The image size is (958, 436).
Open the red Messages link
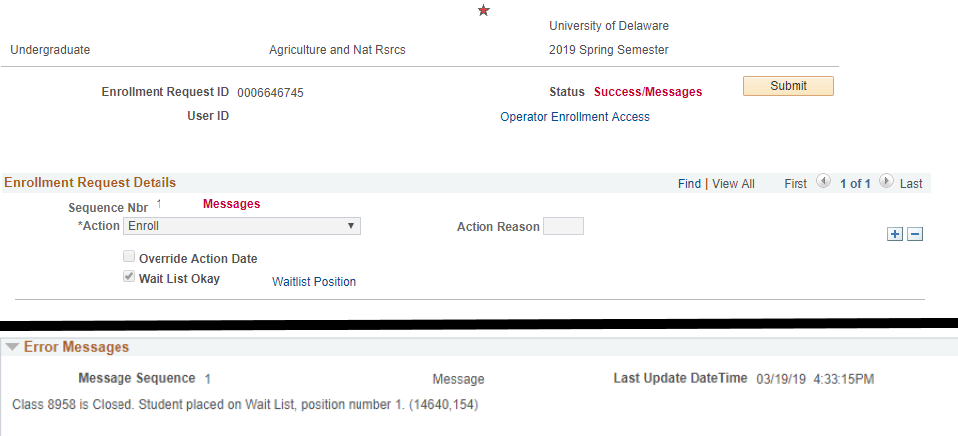[231, 204]
